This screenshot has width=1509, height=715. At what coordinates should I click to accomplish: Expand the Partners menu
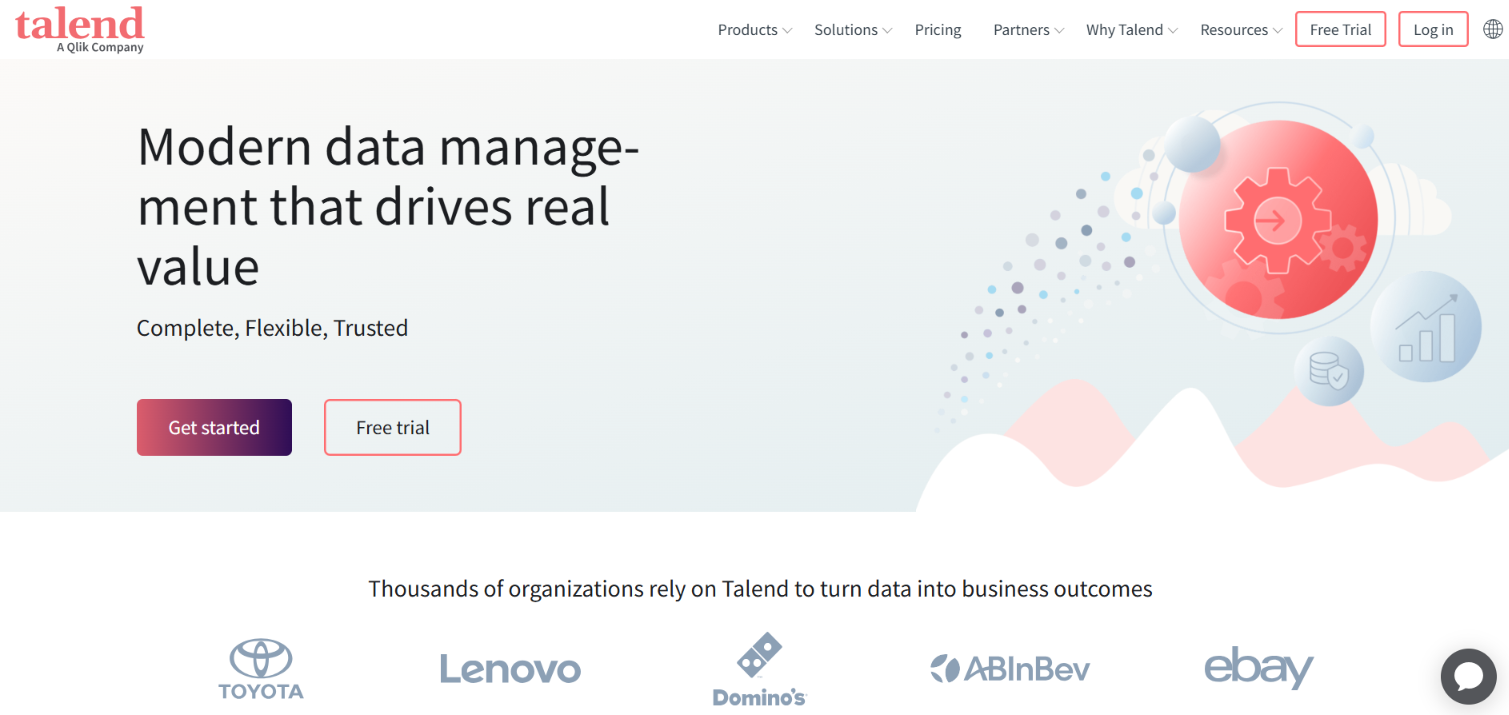click(x=1029, y=30)
